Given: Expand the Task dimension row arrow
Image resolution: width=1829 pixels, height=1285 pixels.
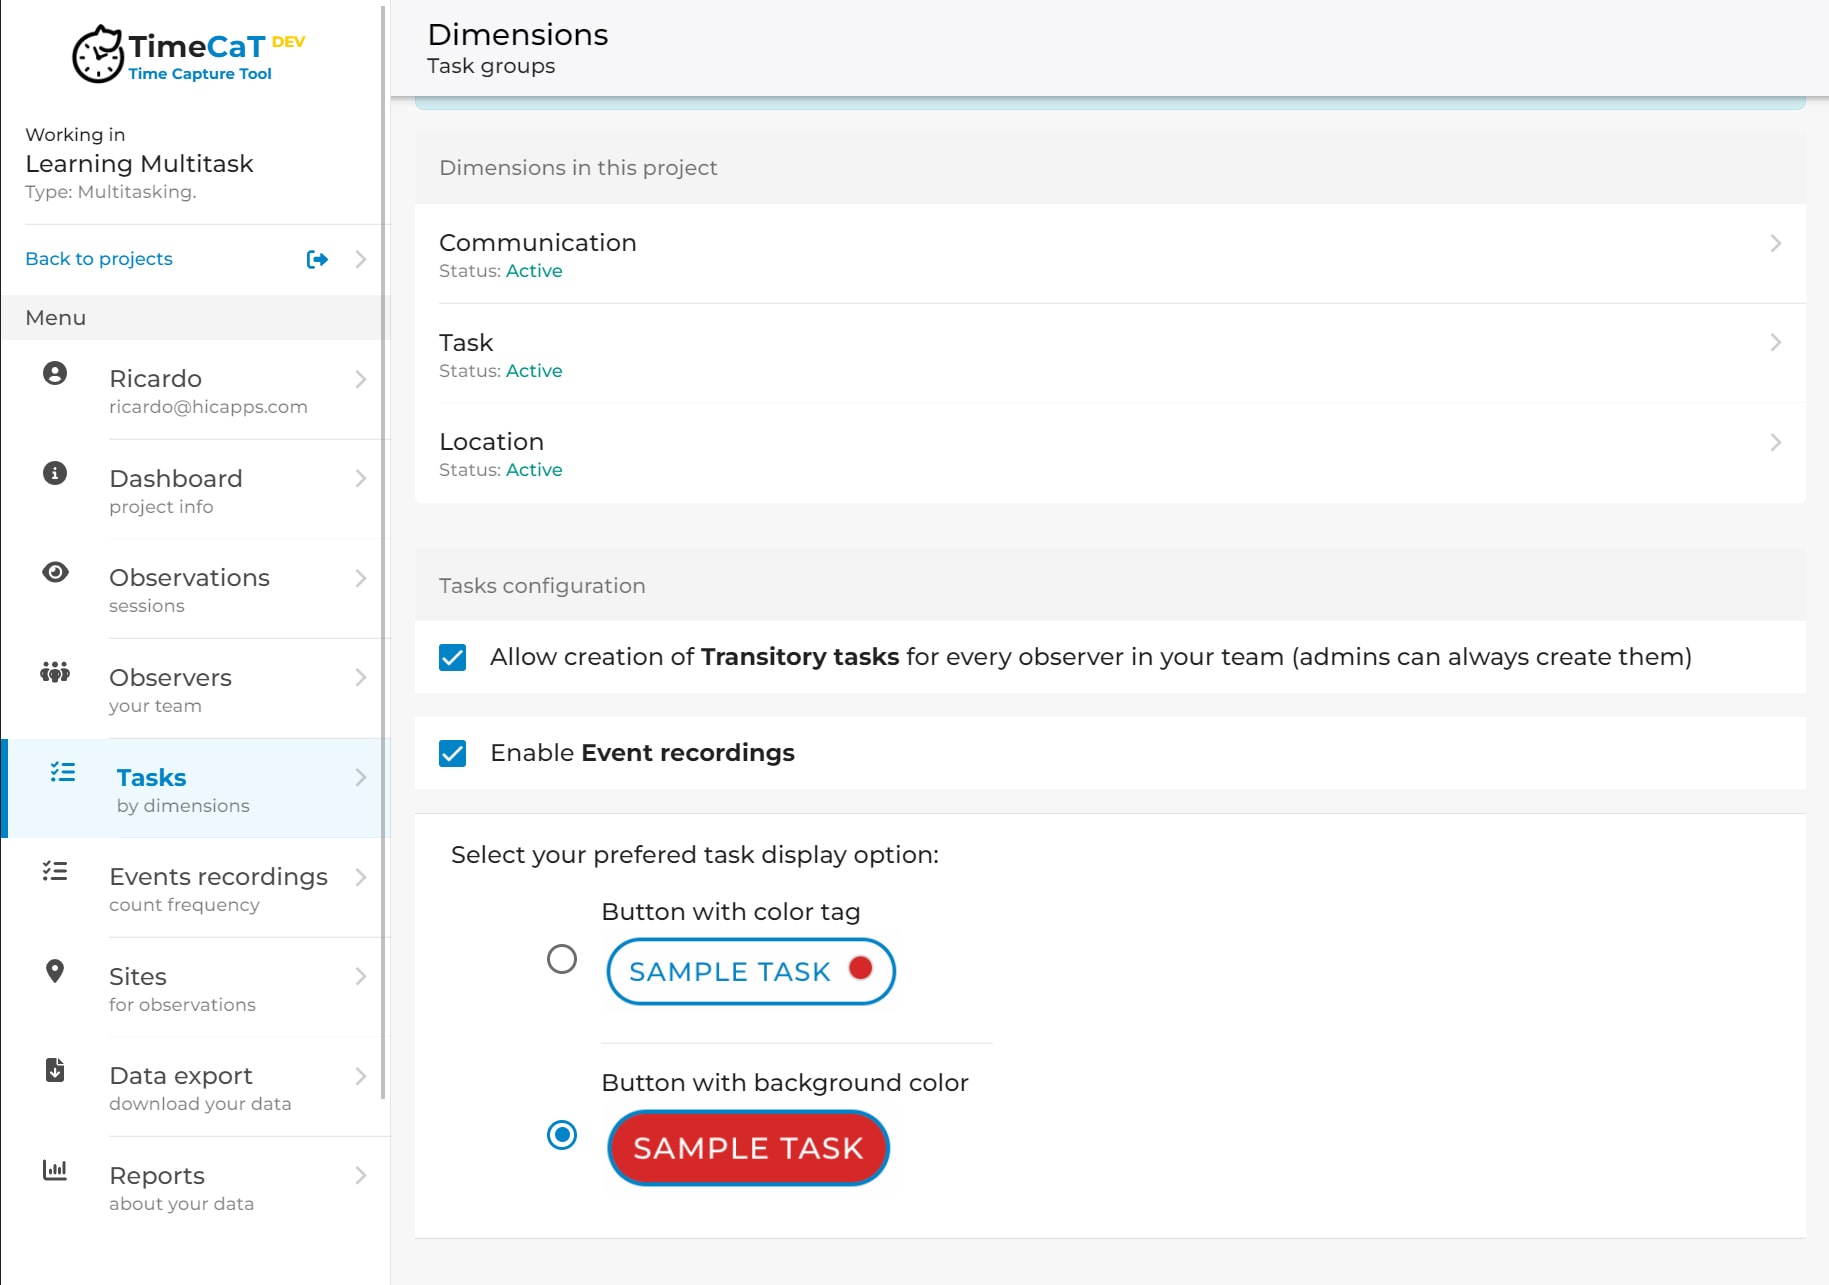Looking at the screenshot, I should 1775,343.
